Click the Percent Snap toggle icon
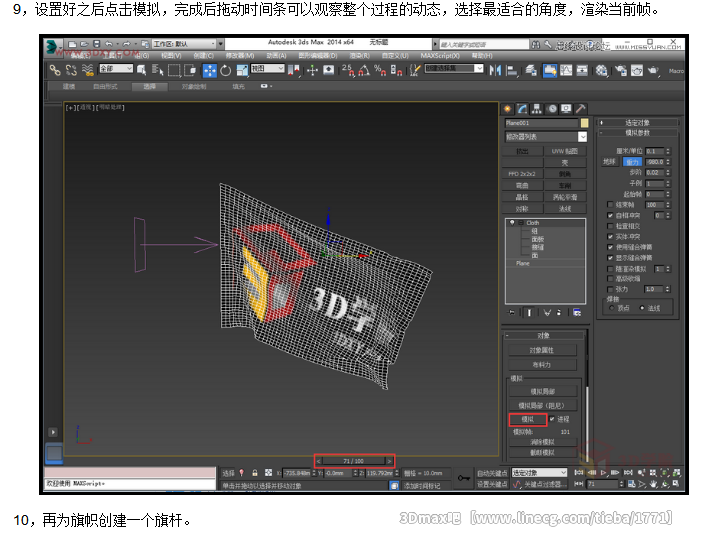The width and height of the screenshot is (712, 537). (380, 70)
